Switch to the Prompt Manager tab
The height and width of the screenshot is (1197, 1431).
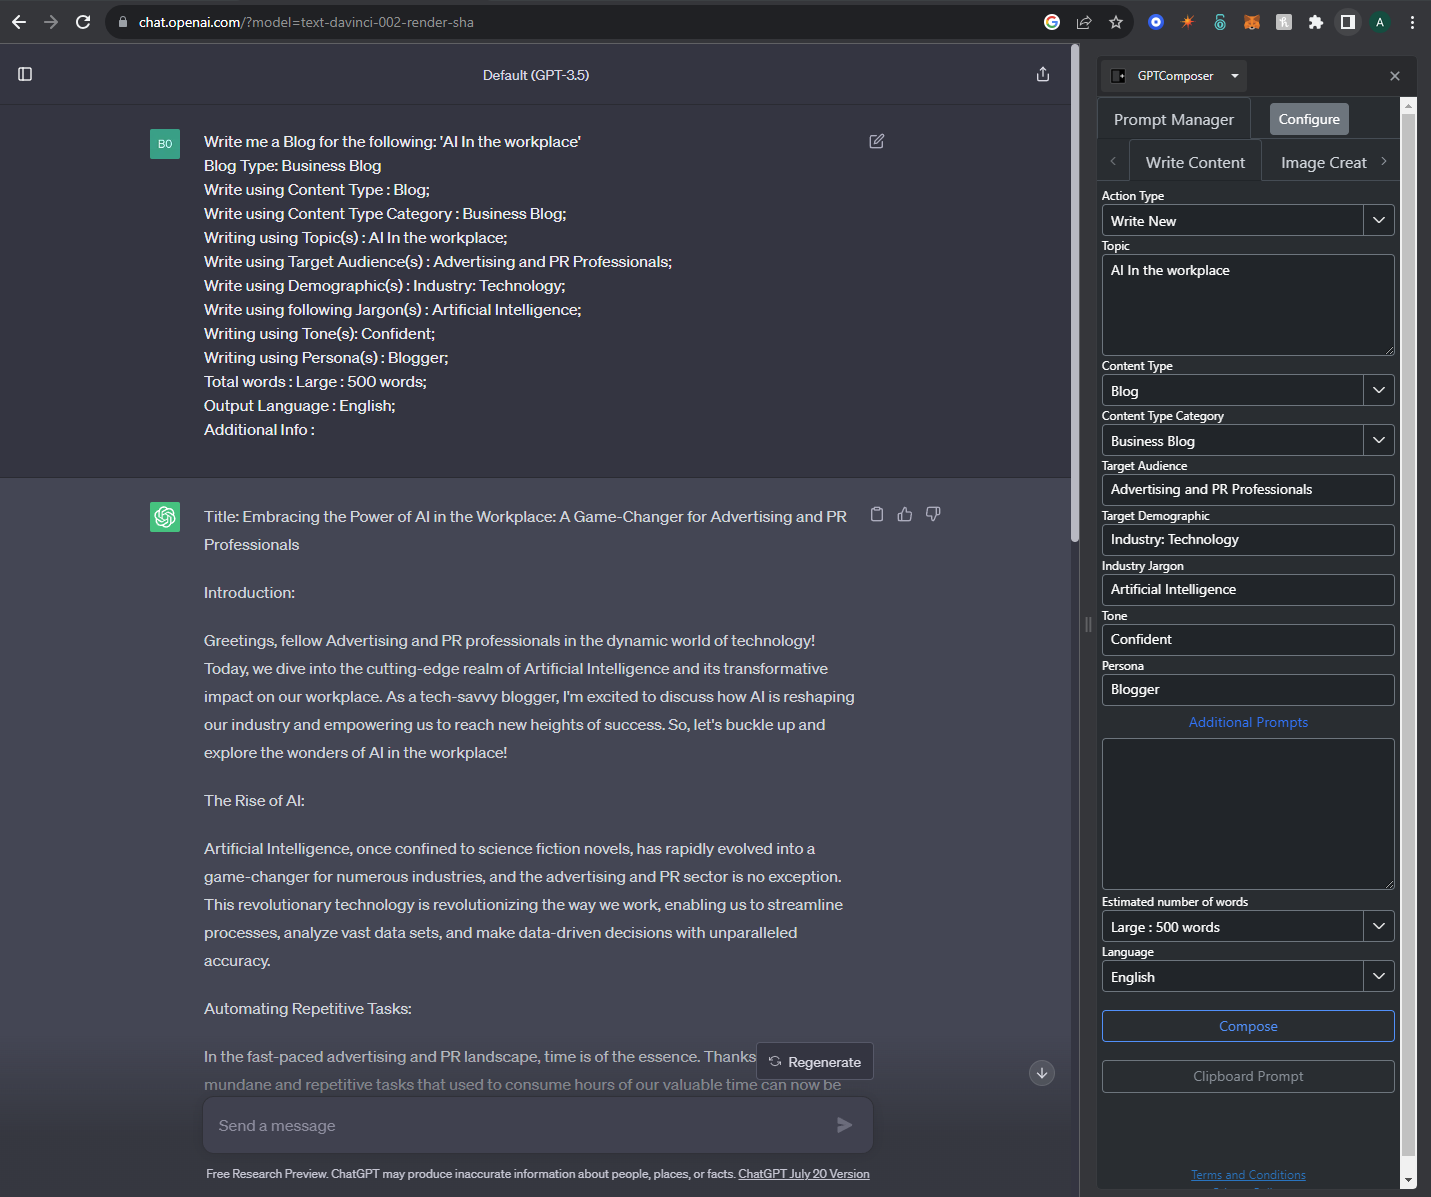click(x=1173, y=120)
